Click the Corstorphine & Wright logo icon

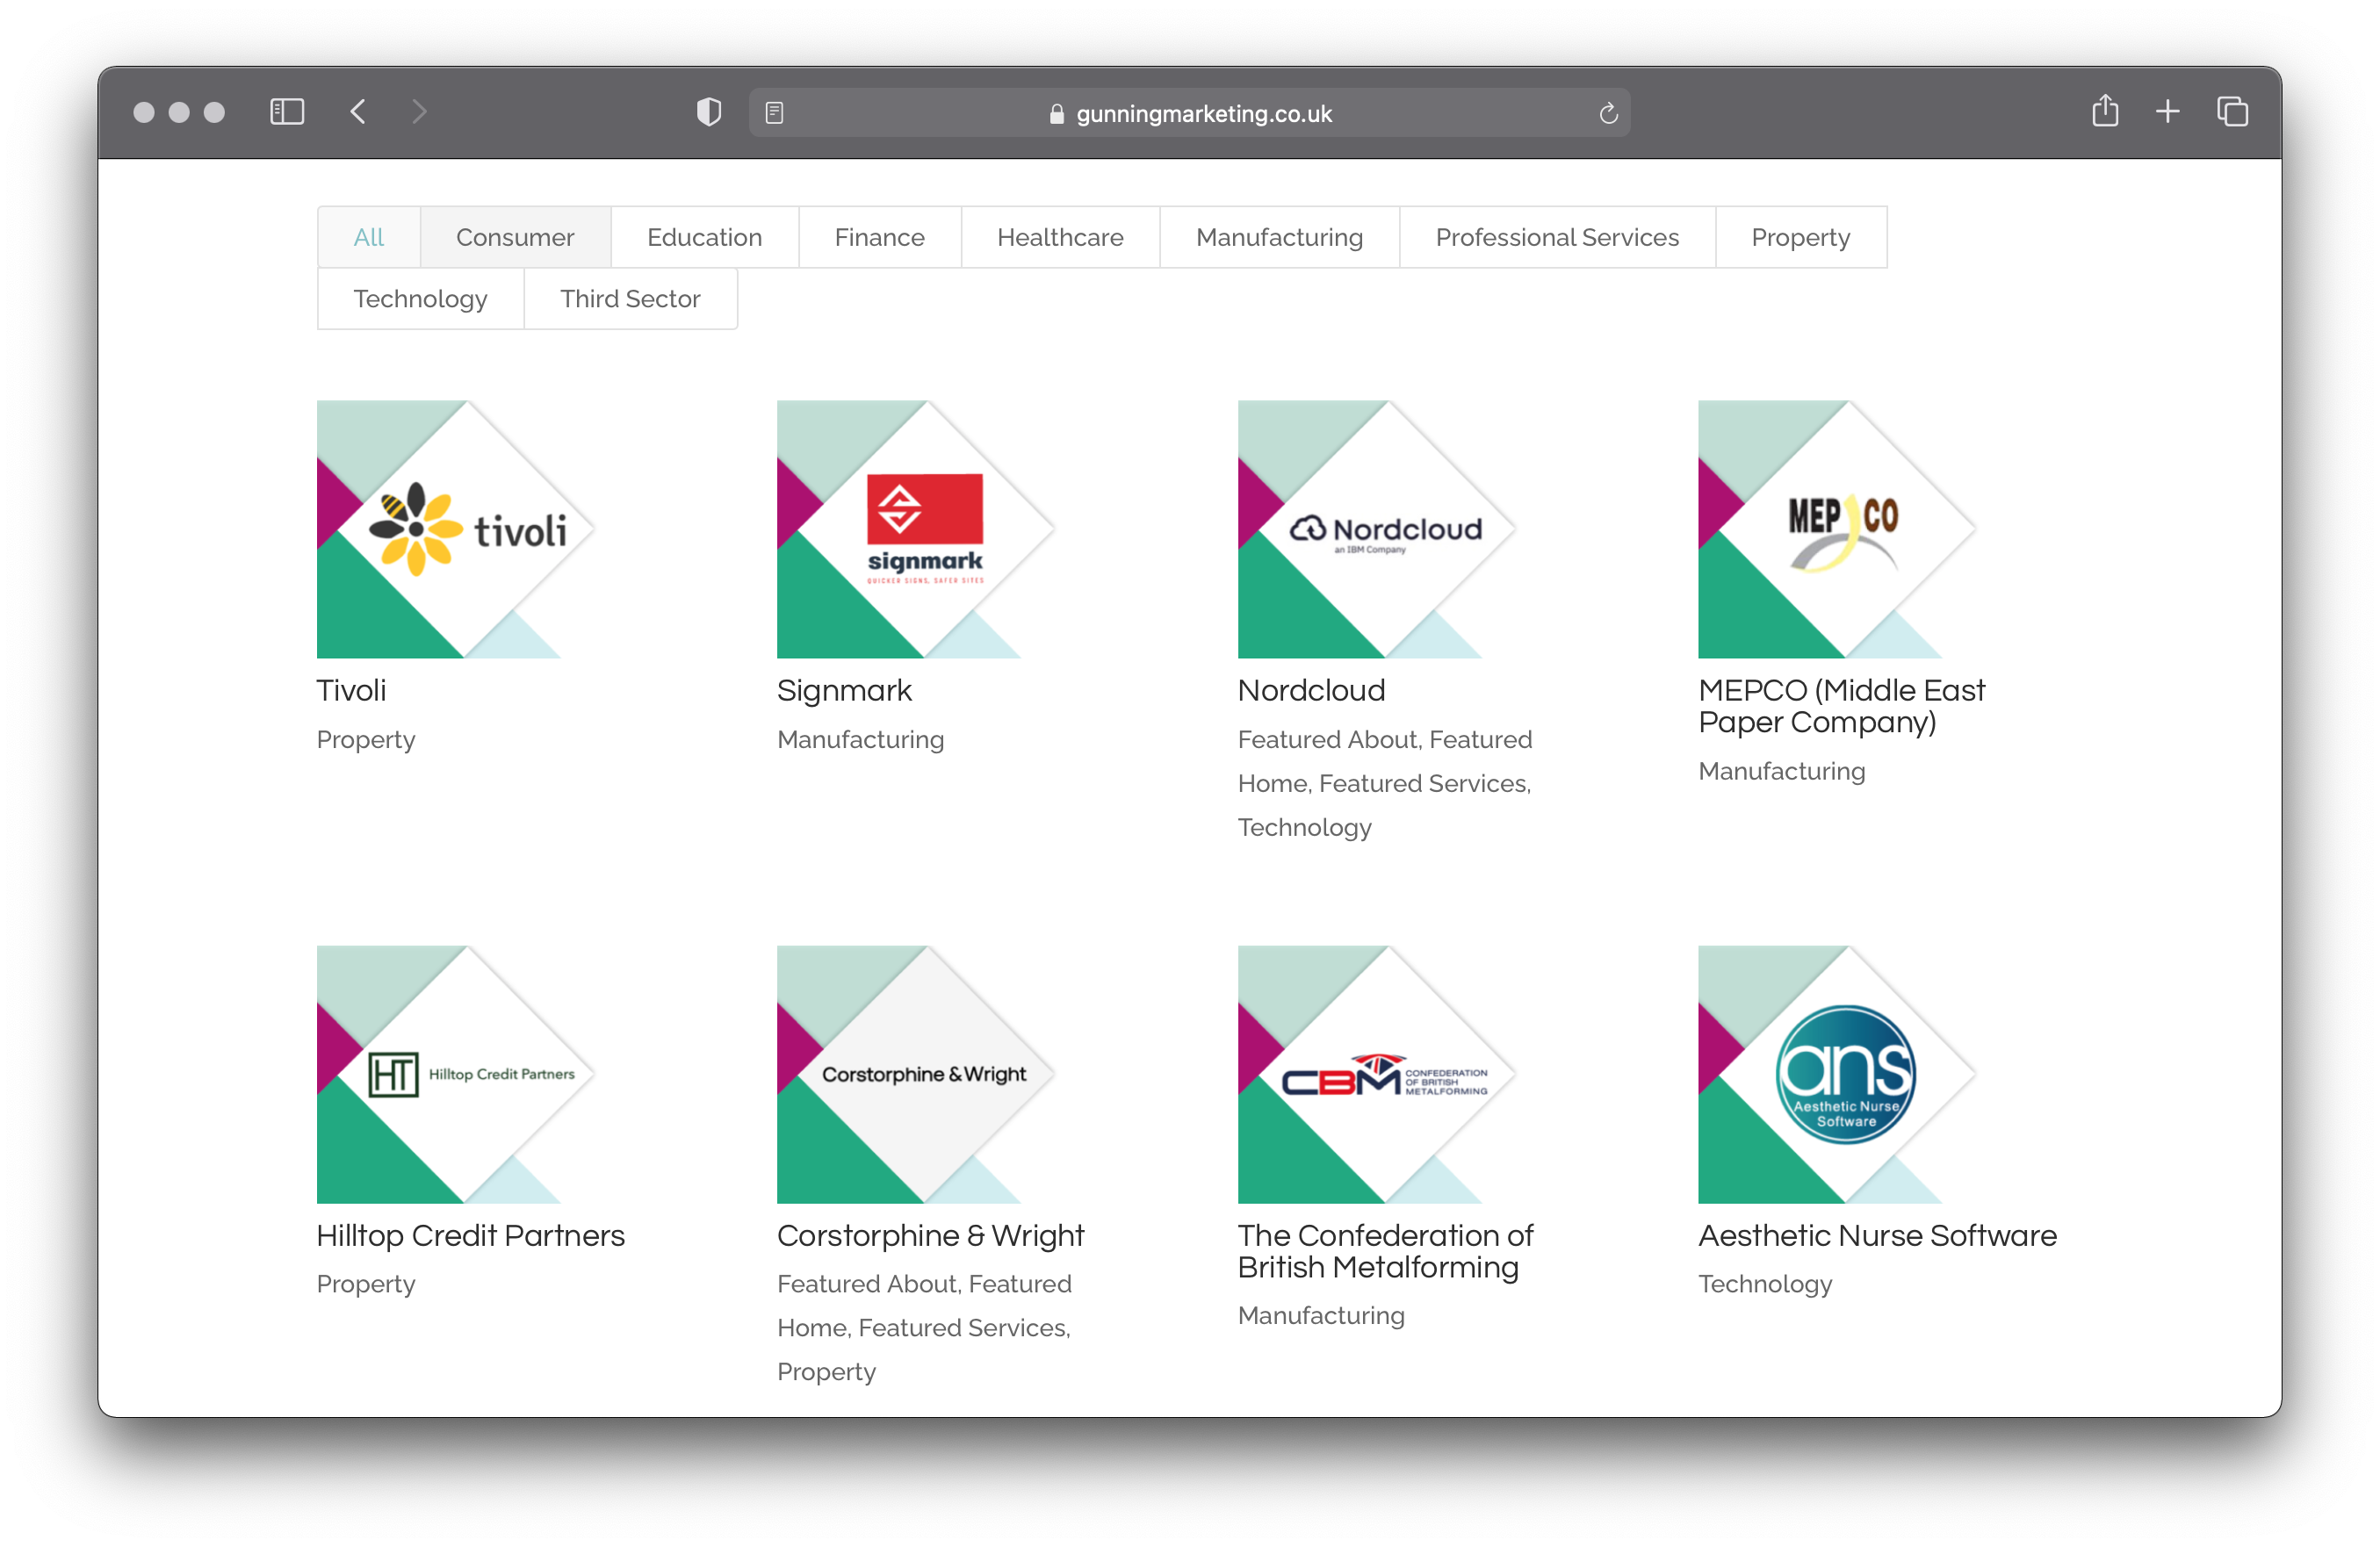tap(925, 1074)
